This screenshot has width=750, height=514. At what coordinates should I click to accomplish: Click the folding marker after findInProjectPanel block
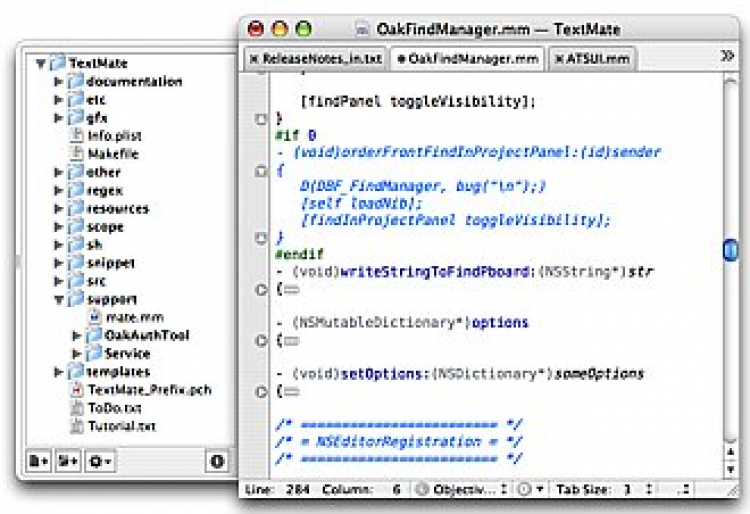tap(261, 238)
